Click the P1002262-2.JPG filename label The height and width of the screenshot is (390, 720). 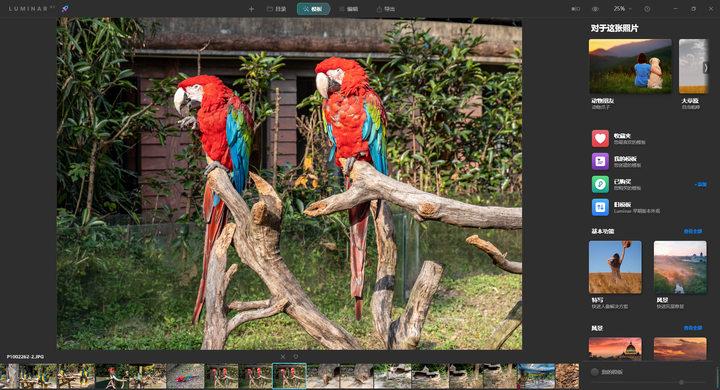(25, 357)
